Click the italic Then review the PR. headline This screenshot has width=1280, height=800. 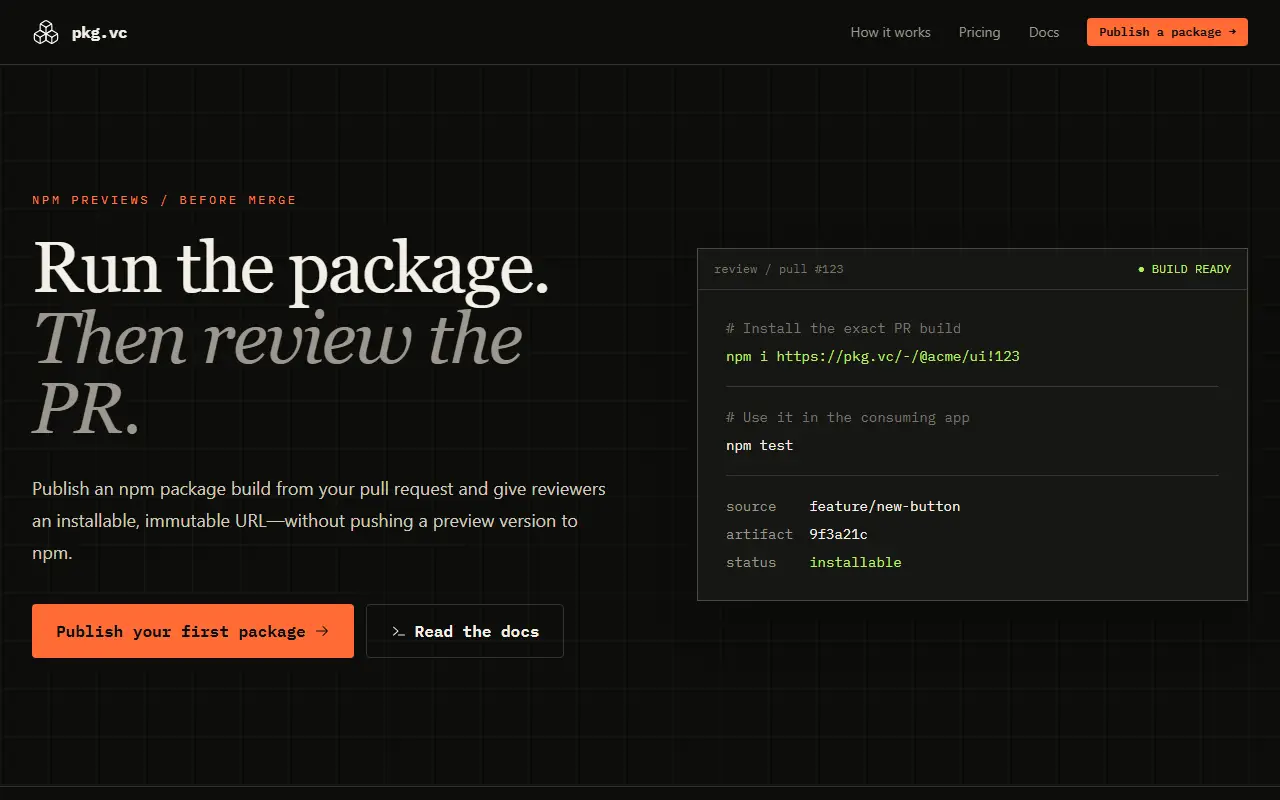(278, 373)
